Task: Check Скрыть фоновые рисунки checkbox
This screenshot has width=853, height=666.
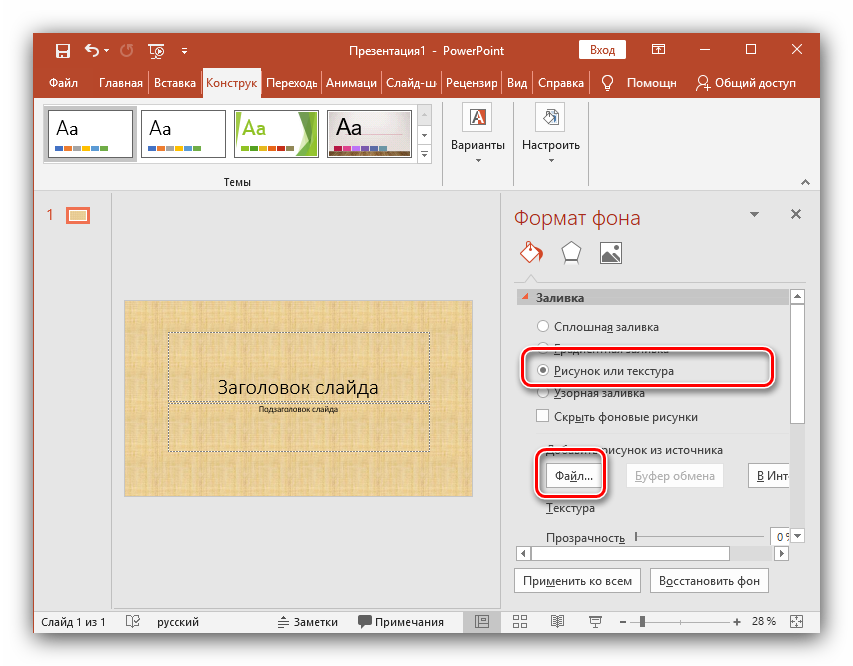Action: [x=542, y=416]
